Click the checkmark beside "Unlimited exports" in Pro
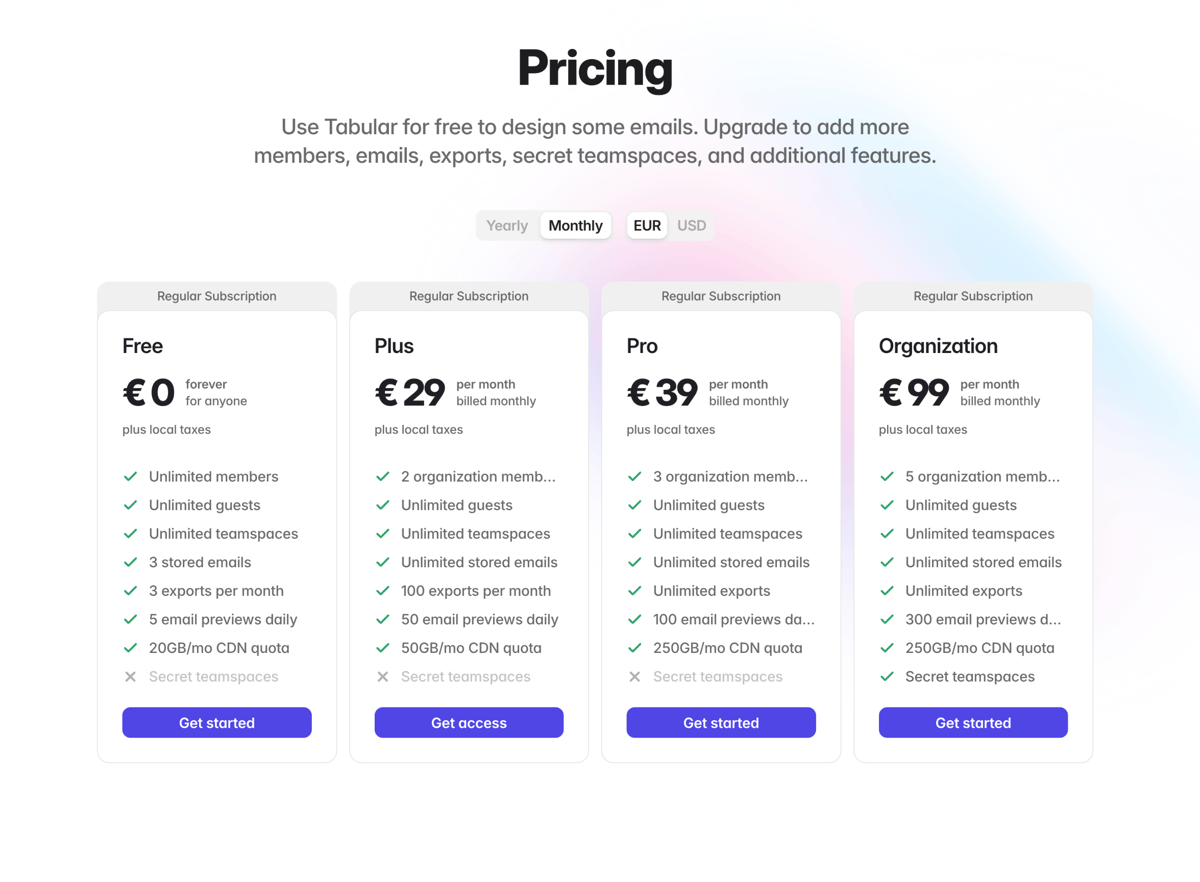 coord(634,591)
